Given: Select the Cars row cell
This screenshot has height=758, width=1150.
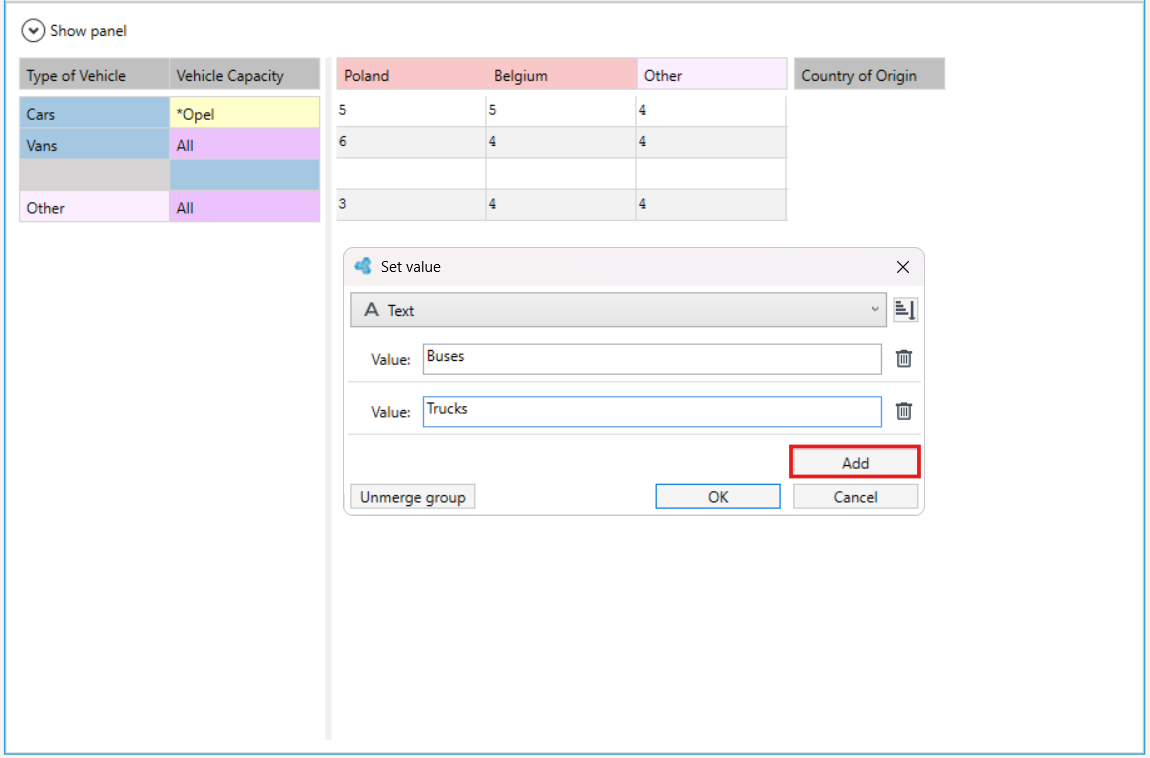Looking at the screenshot, I should (95, 113).
